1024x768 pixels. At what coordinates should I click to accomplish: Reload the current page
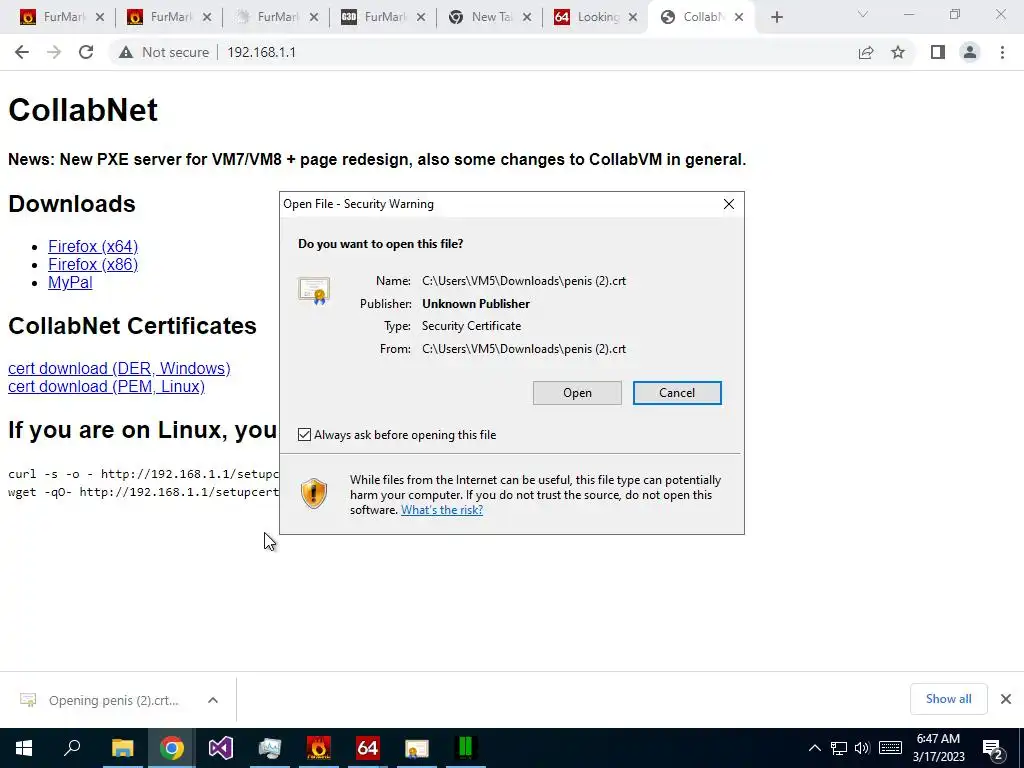point(86,52)
